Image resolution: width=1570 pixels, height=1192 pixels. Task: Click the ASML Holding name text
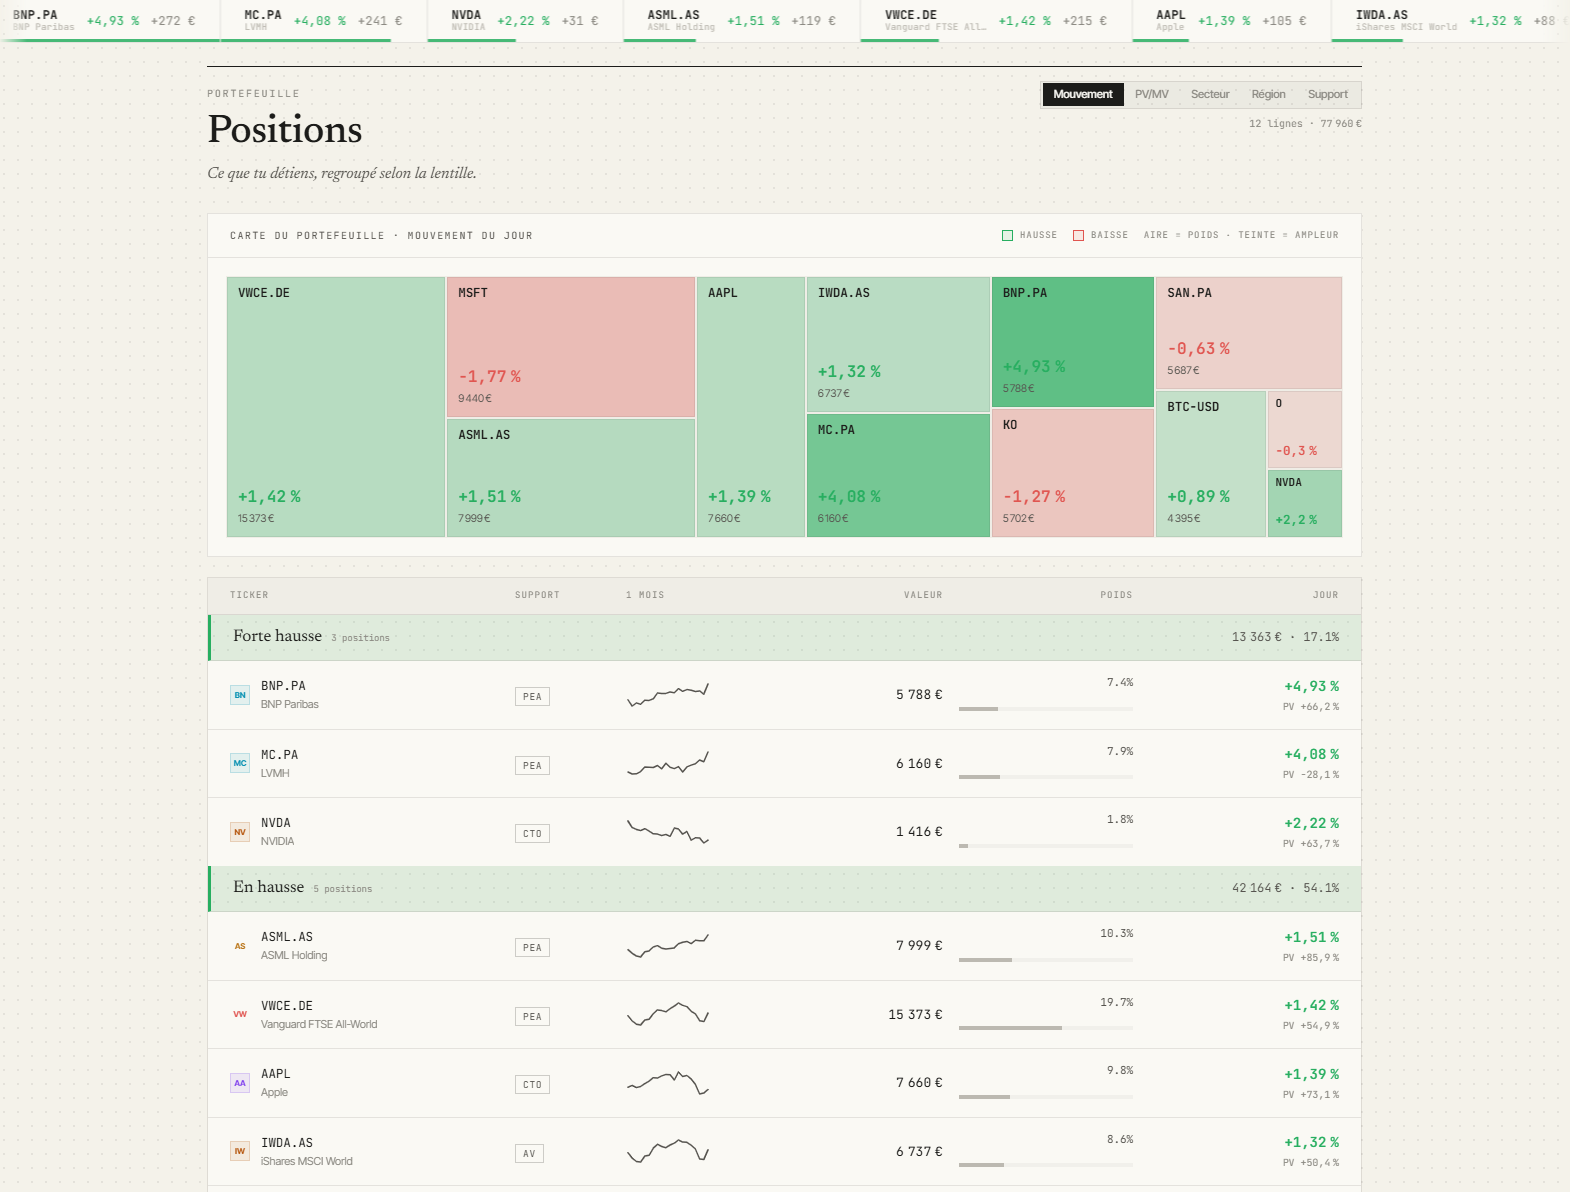[294, 955]
